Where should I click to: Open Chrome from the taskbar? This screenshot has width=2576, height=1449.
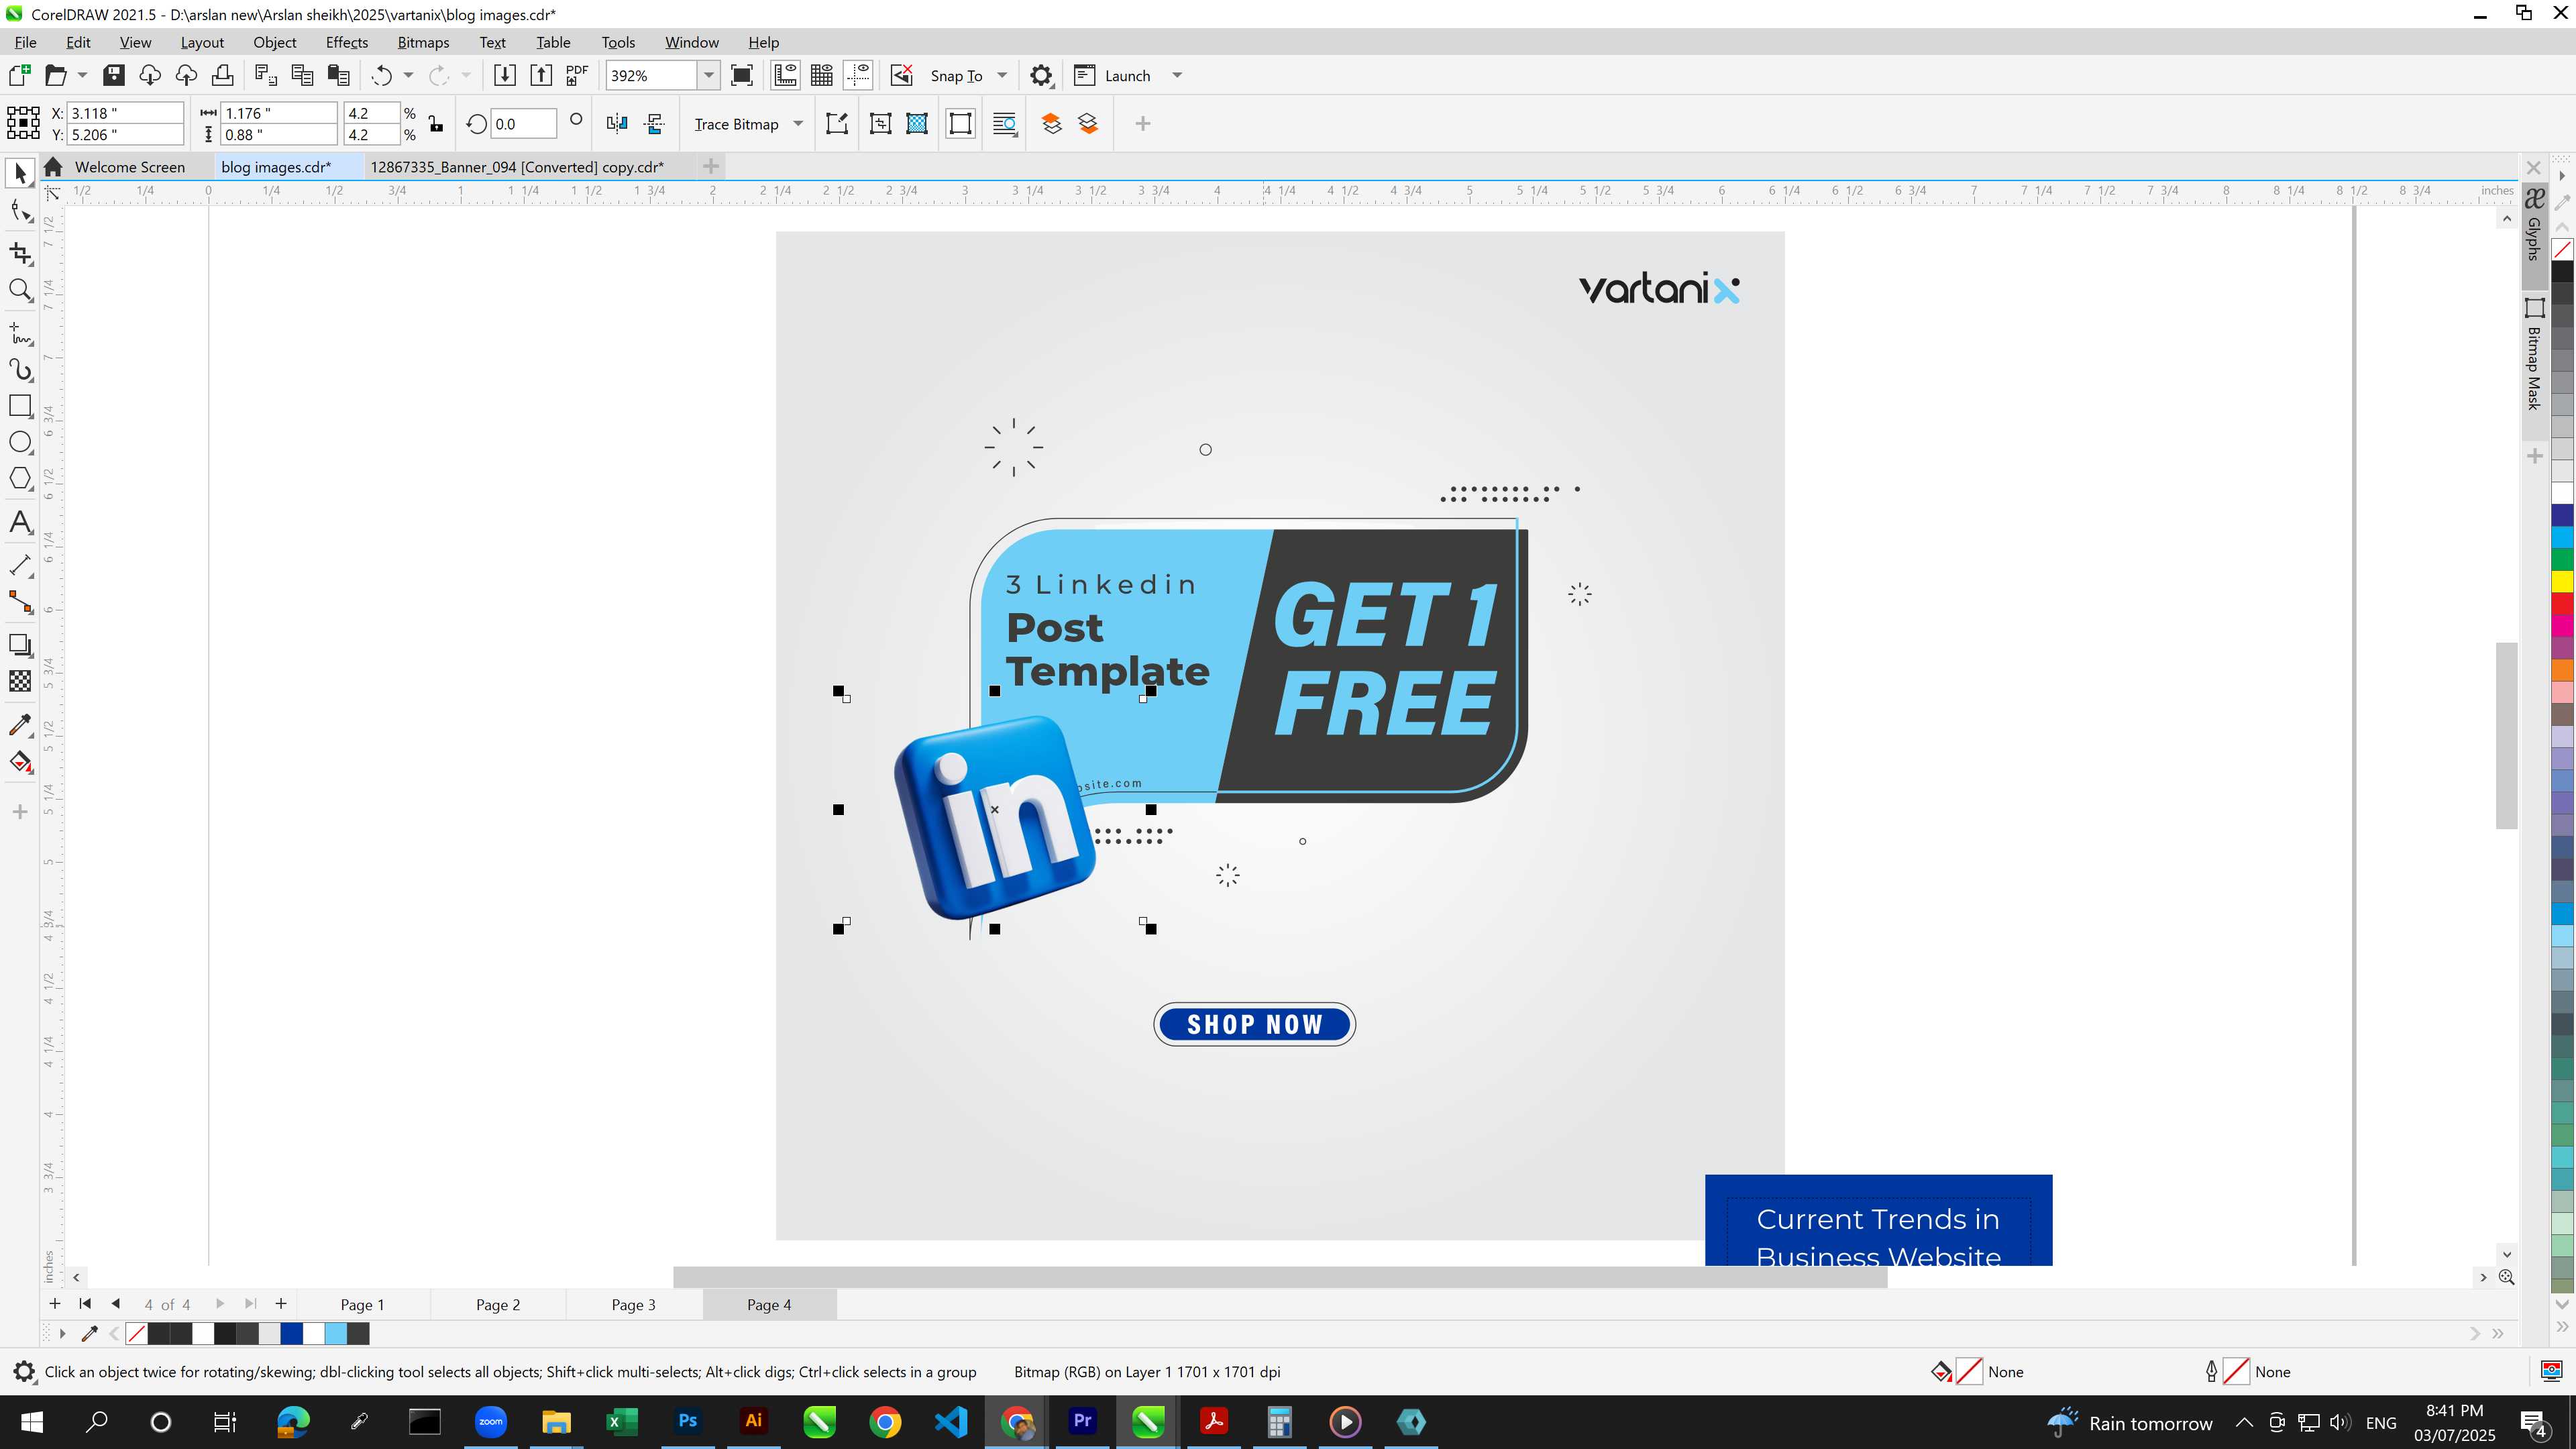tap(885, 1421)
